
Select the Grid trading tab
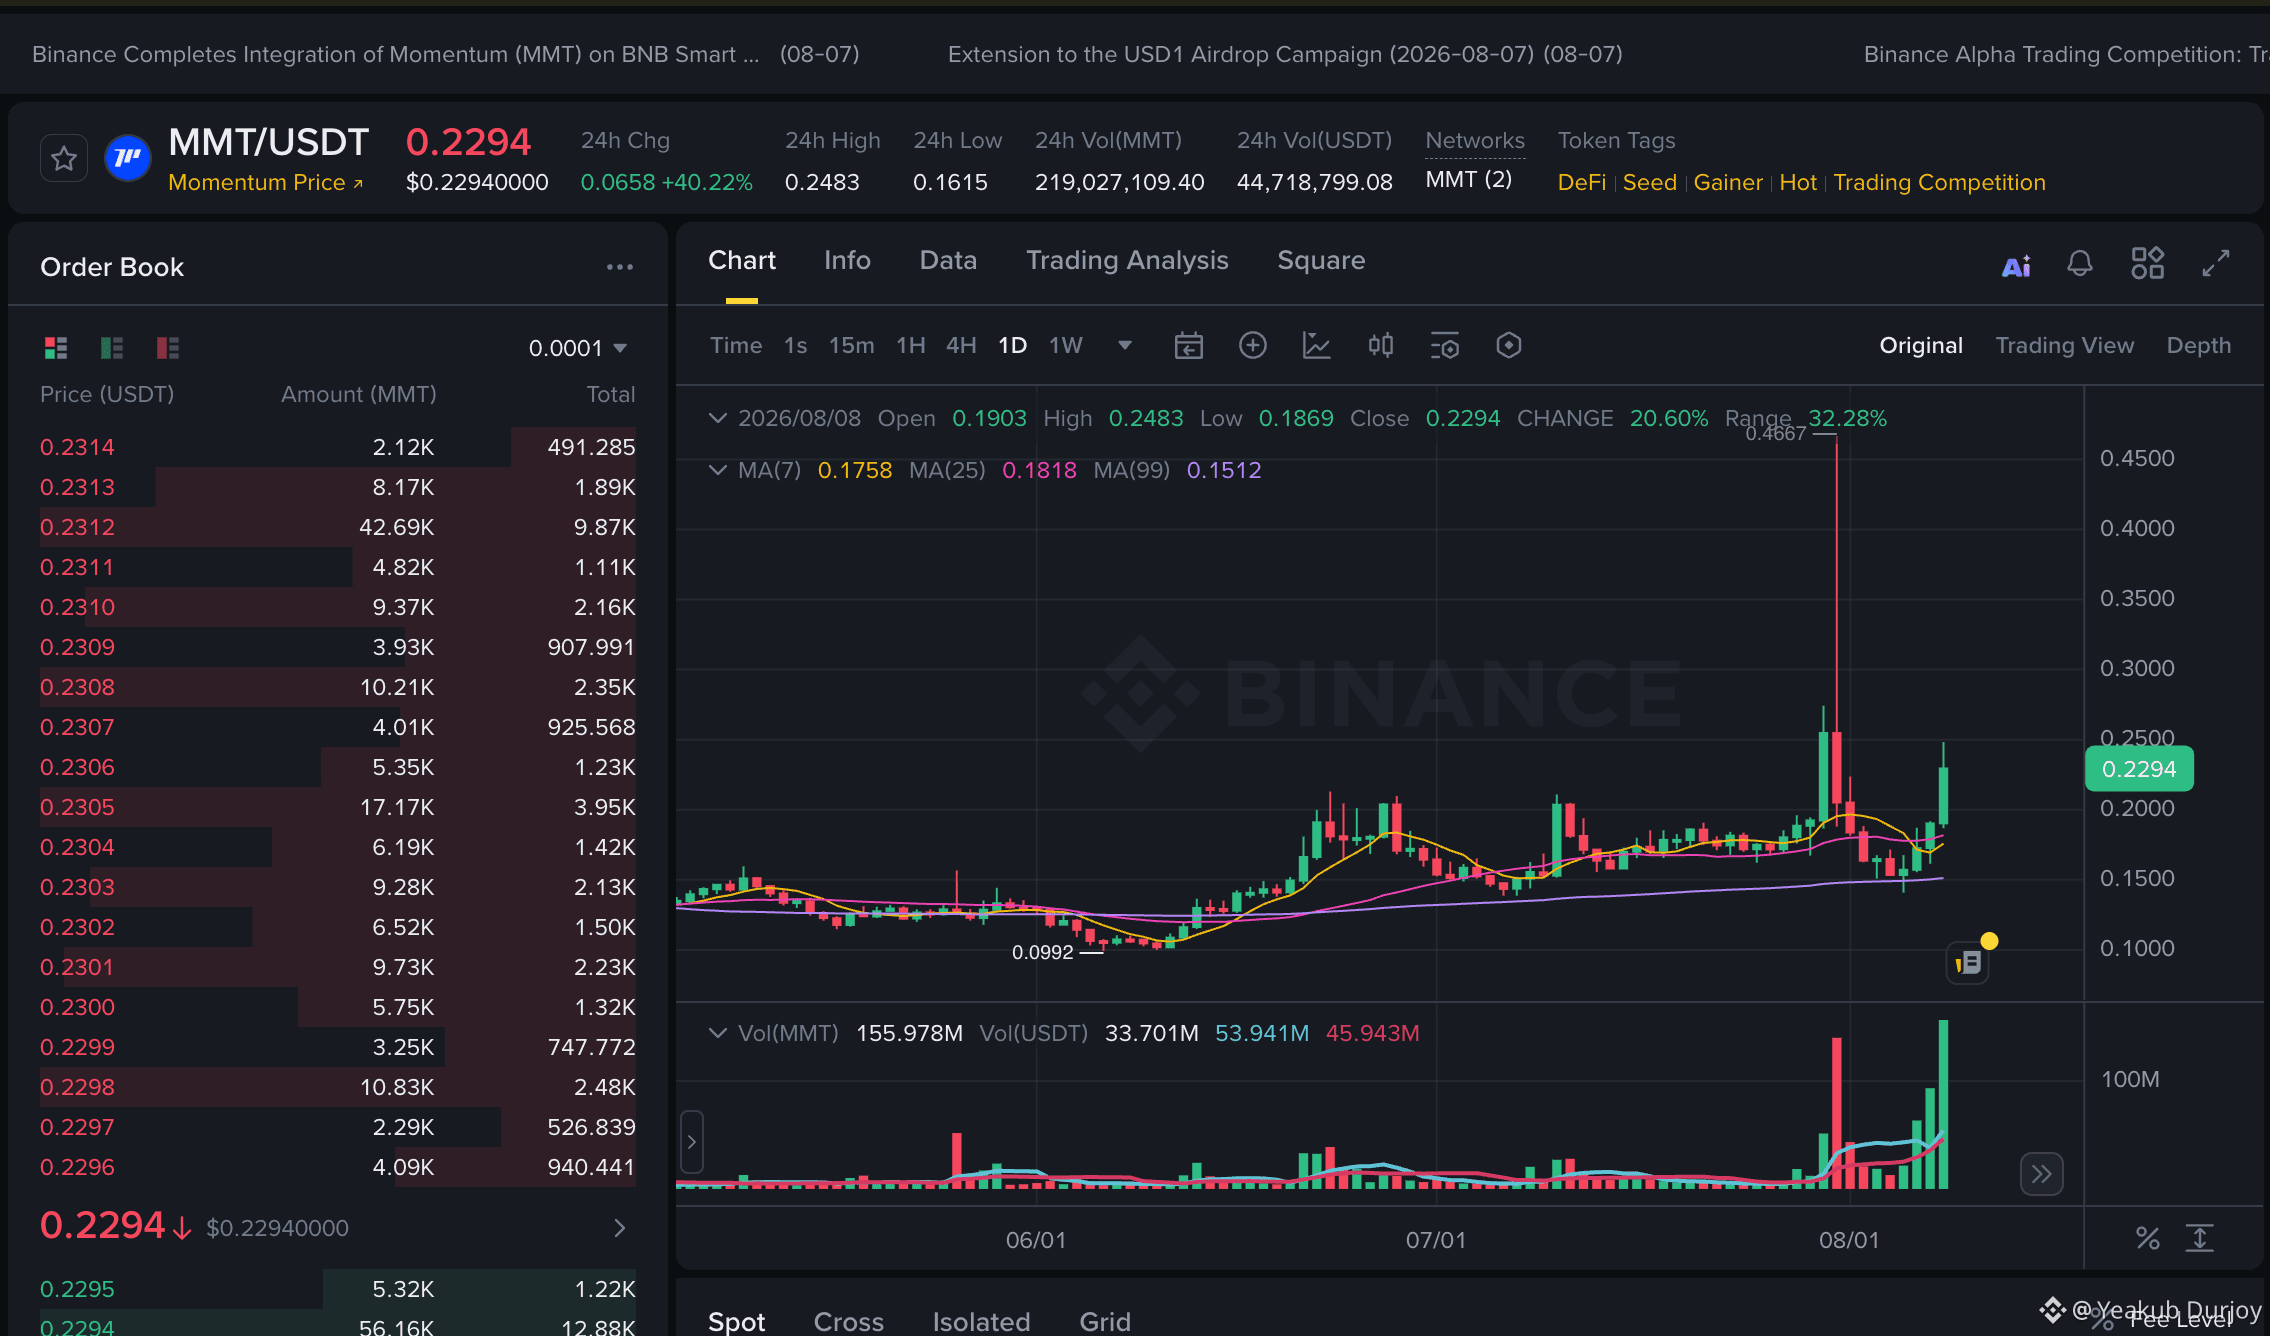click(x=1105, y=1321)
